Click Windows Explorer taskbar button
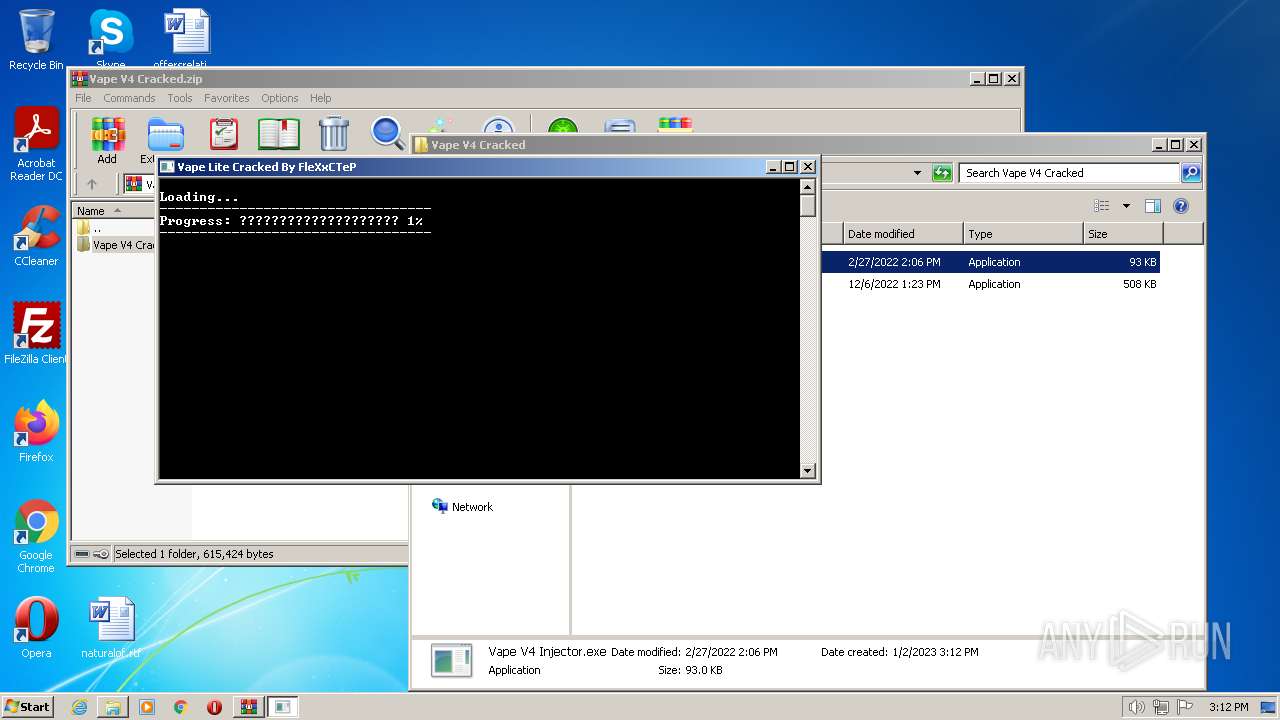The width and height of the screenshot is (1280, 720). point(113,707)
